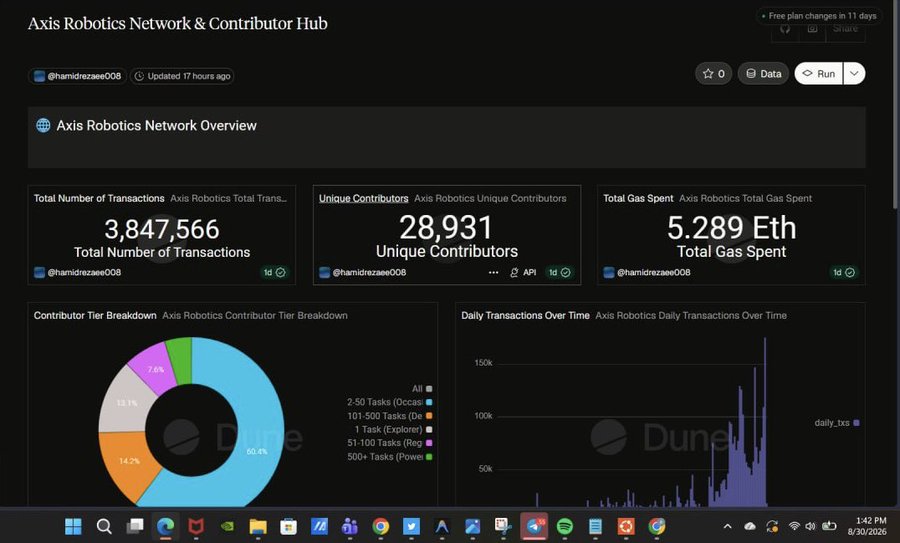The width and height of the screenshot is (900, 543).
Task: Open the underlined Unique Contributors widget title
Action: 364,198
